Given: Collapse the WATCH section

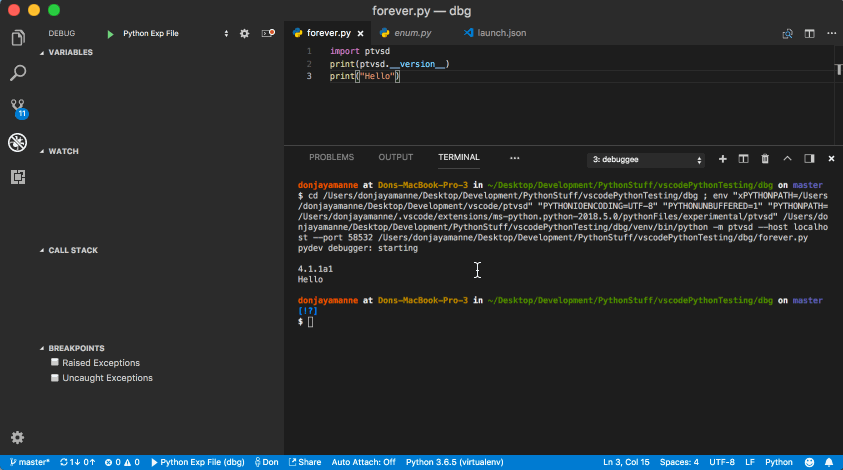Looking at the screenshot, I should (x=59, y=151).
